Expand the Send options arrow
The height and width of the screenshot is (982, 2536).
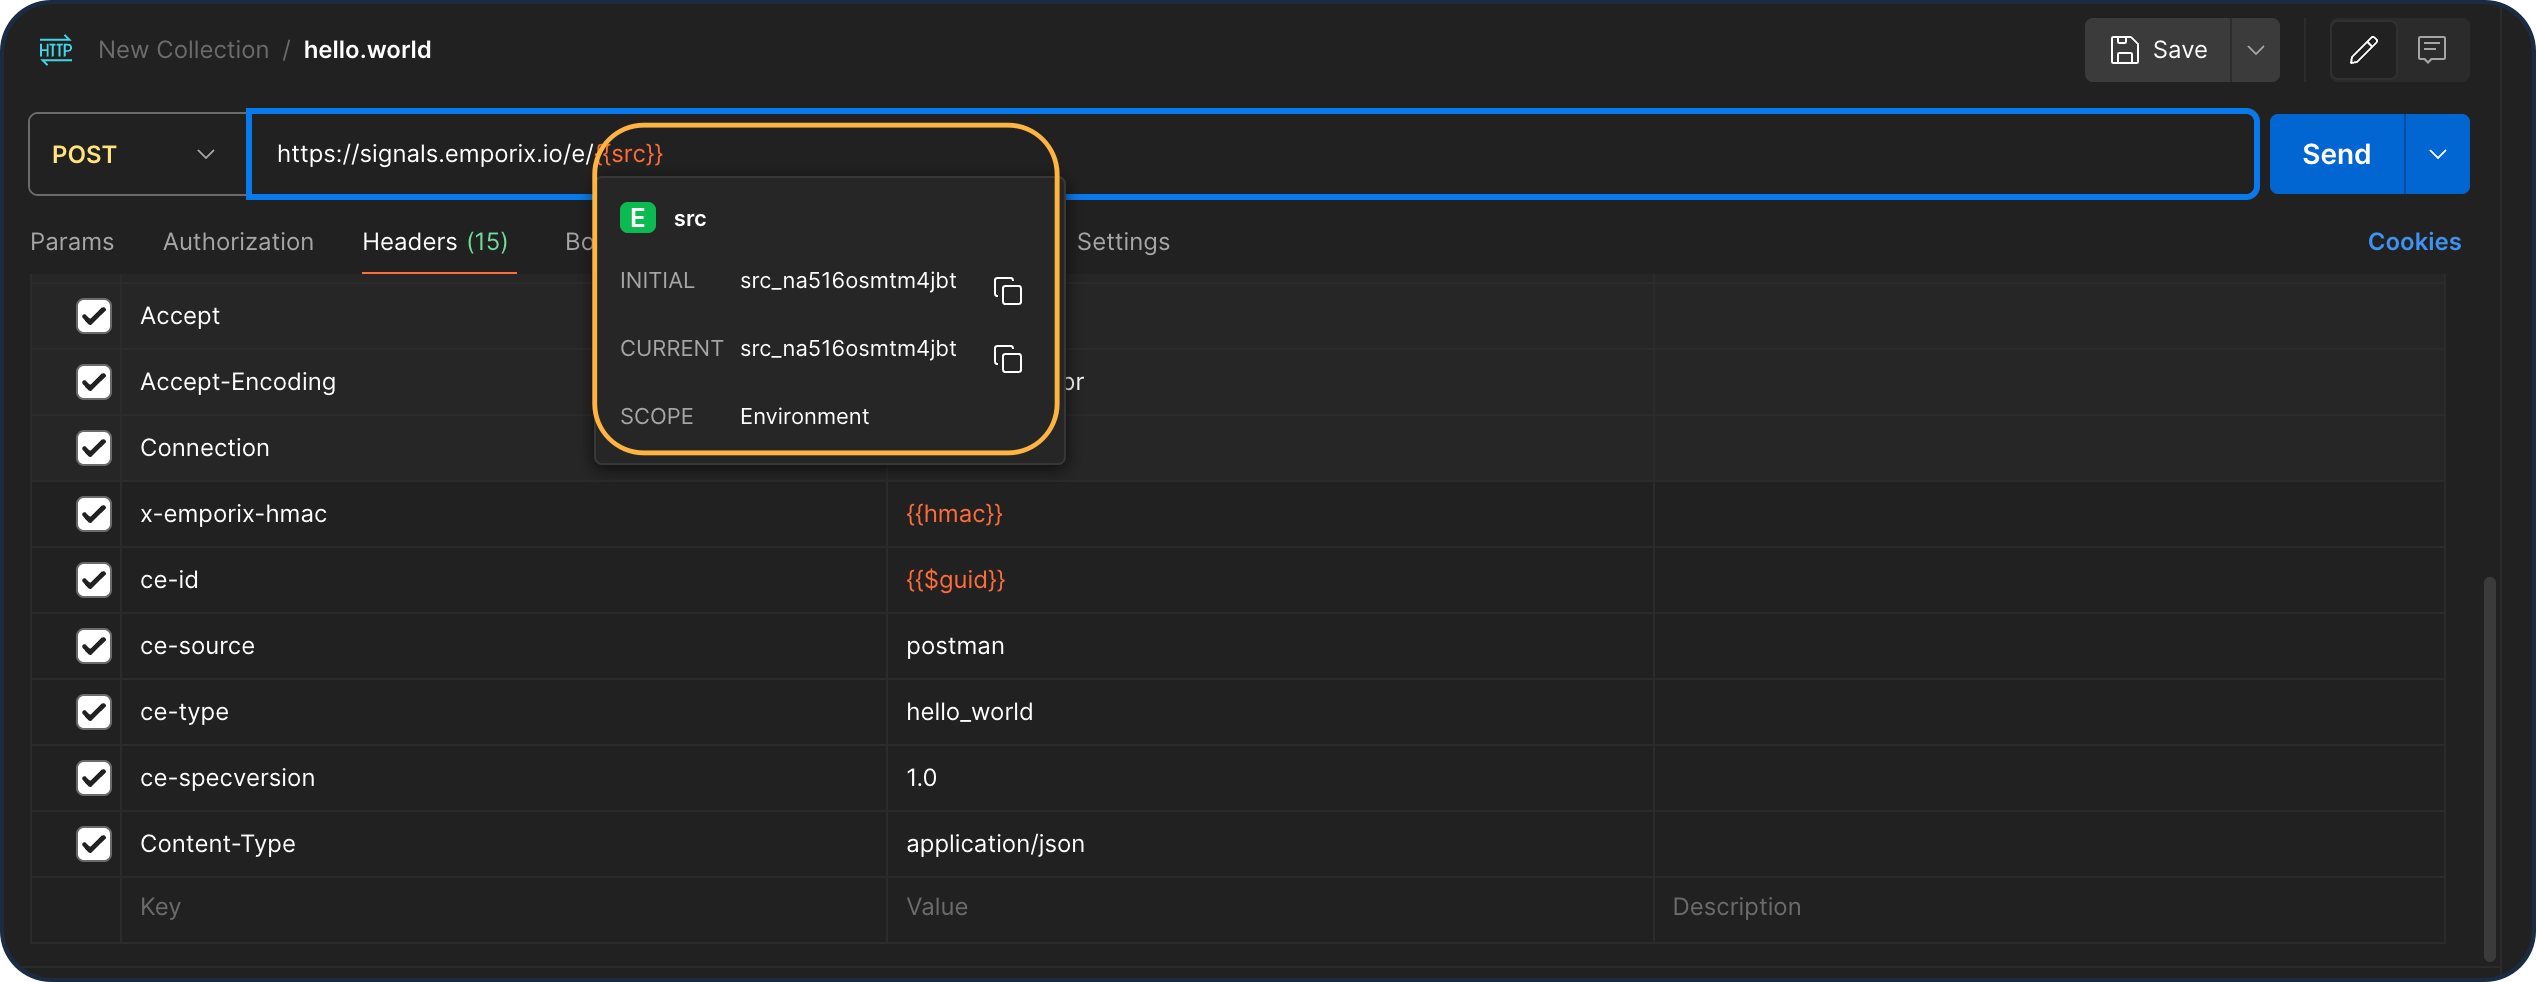pos(2437,154)
